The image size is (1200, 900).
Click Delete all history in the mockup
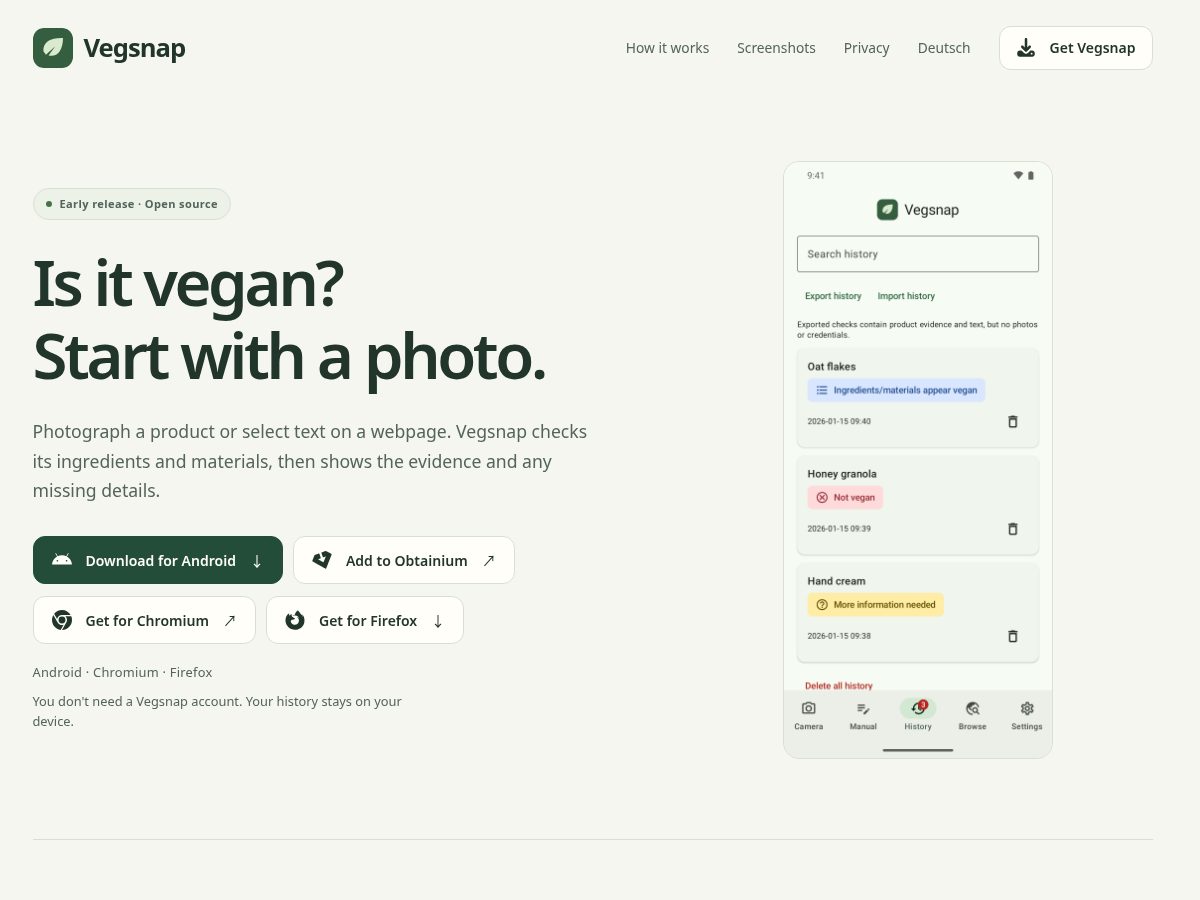[x=839, y=686]
